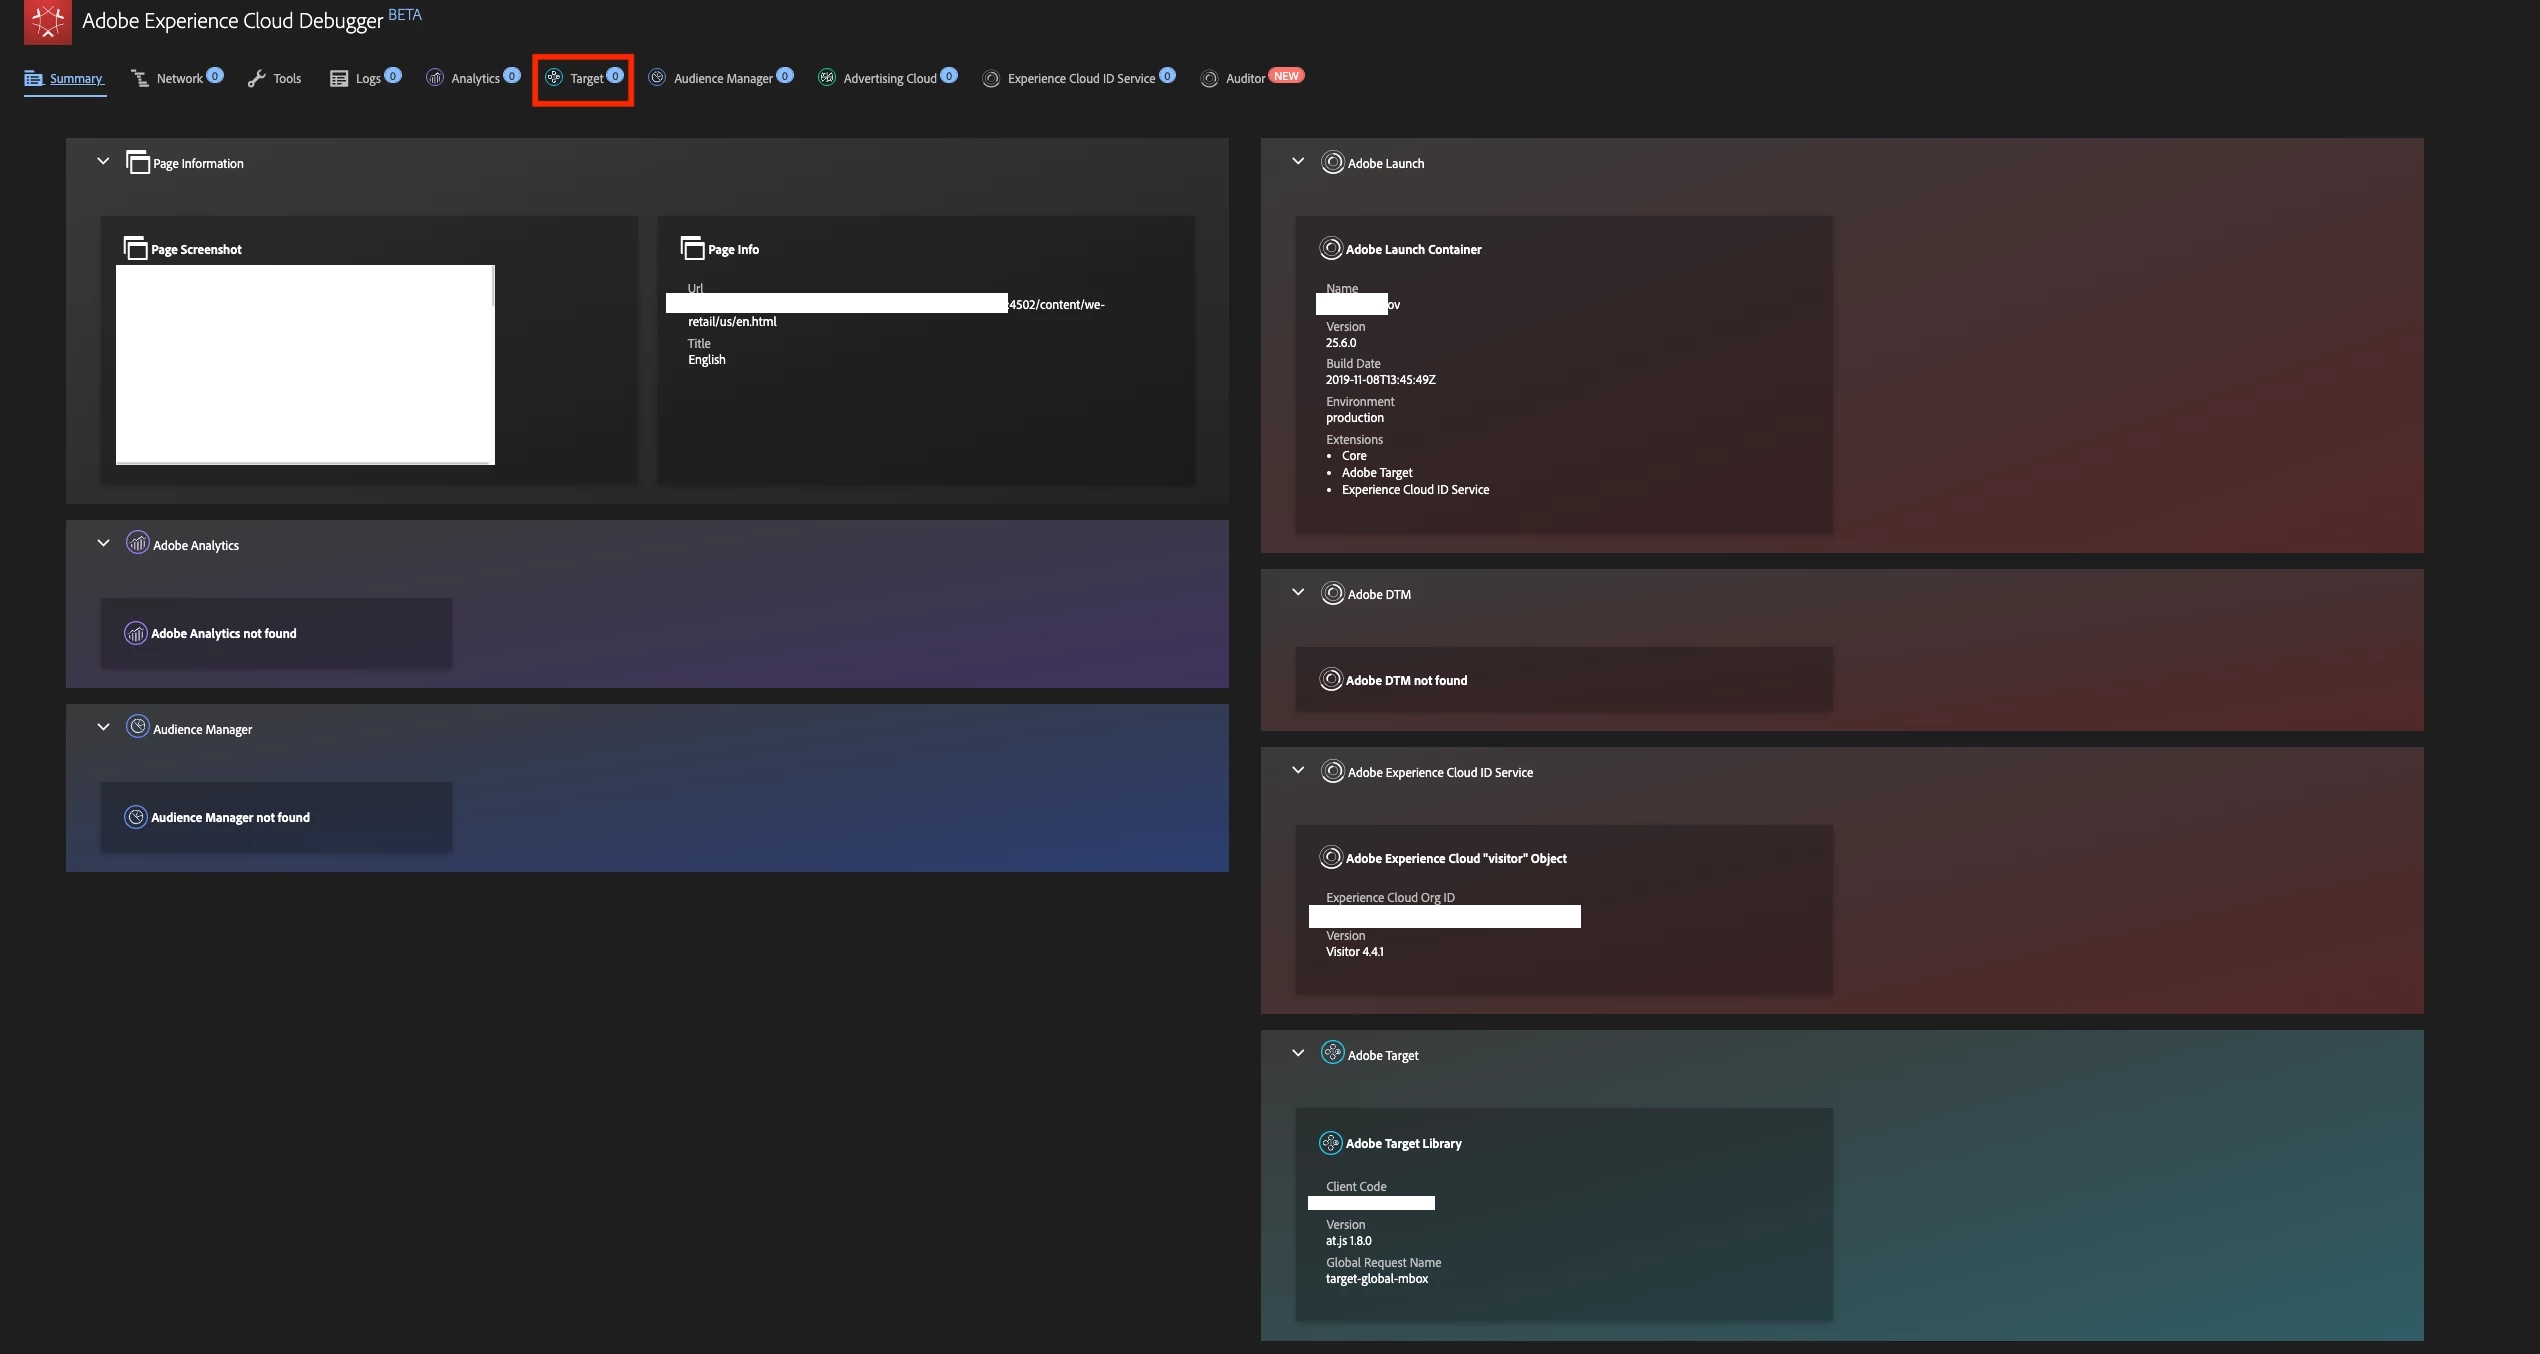Click the Logs list icon
Image resolution: width=2540 pixels, height=1354 pixels.
point(339,78)
